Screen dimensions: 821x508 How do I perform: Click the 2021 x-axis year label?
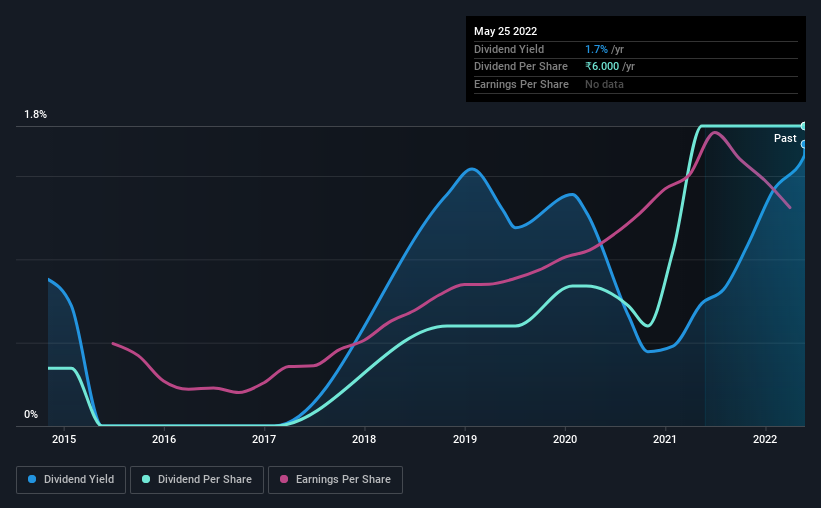665,439
